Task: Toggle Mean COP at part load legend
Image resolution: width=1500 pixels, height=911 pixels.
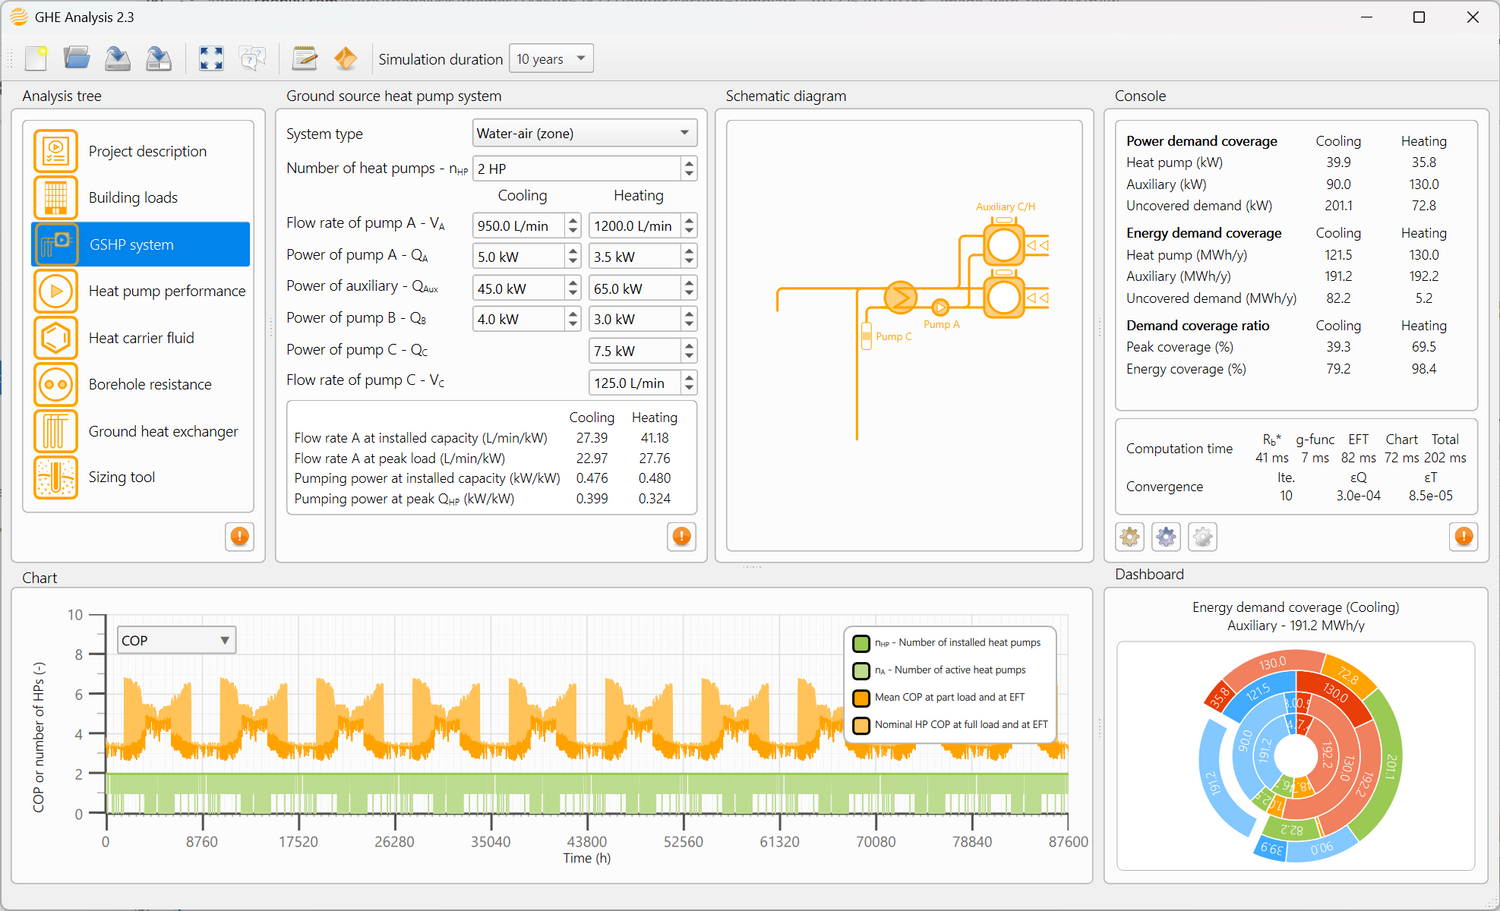Action: coord(861,698)
